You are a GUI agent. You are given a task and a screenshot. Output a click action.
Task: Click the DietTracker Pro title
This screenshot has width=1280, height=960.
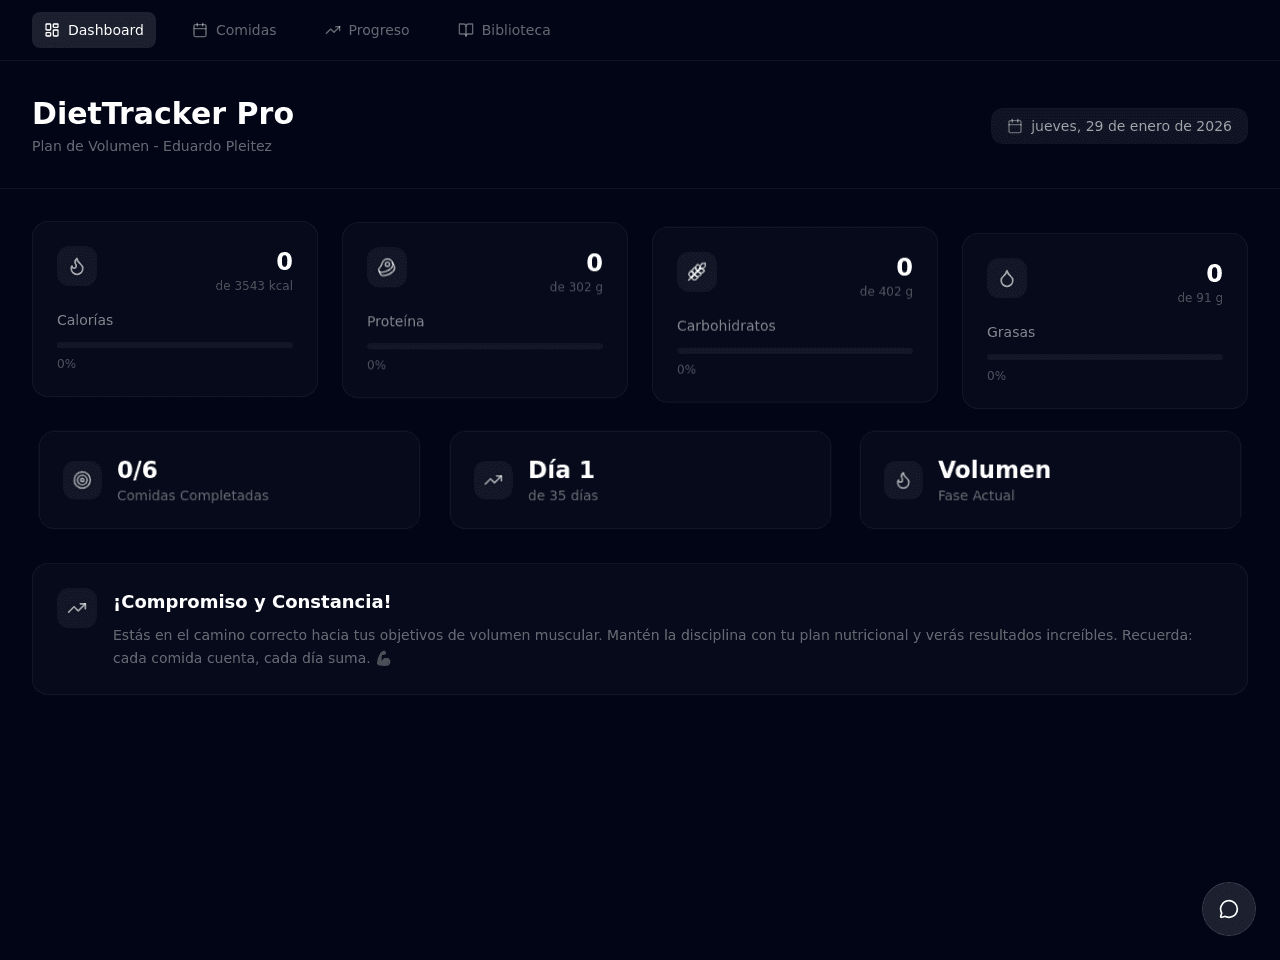[163, 114]
